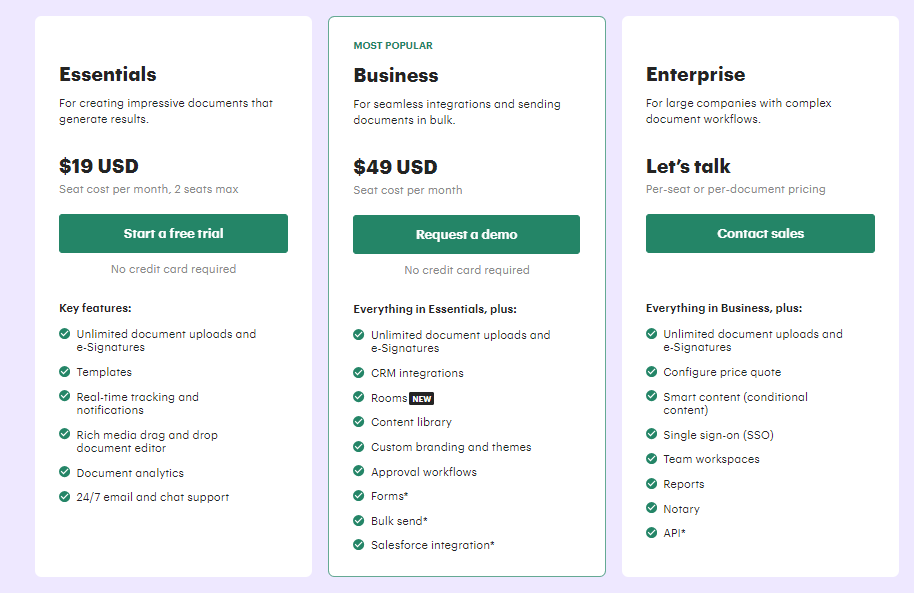Click the Contact sales button
The width and height of the screenshot is (914, 593).
(760, 233)
